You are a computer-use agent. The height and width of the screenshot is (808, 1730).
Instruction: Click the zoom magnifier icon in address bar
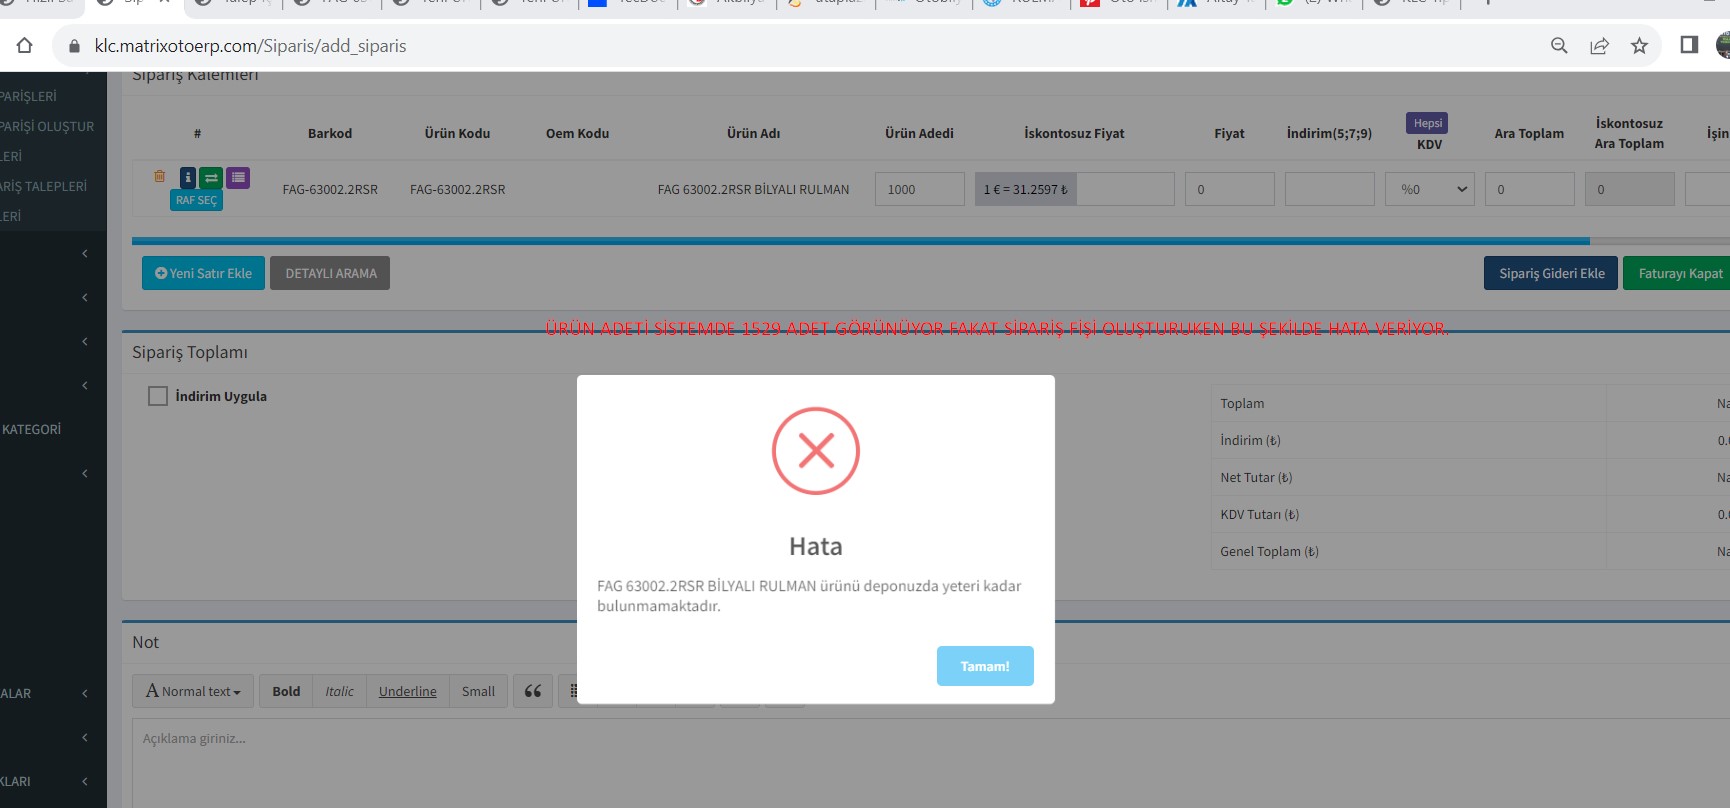tap(1559, 46)
